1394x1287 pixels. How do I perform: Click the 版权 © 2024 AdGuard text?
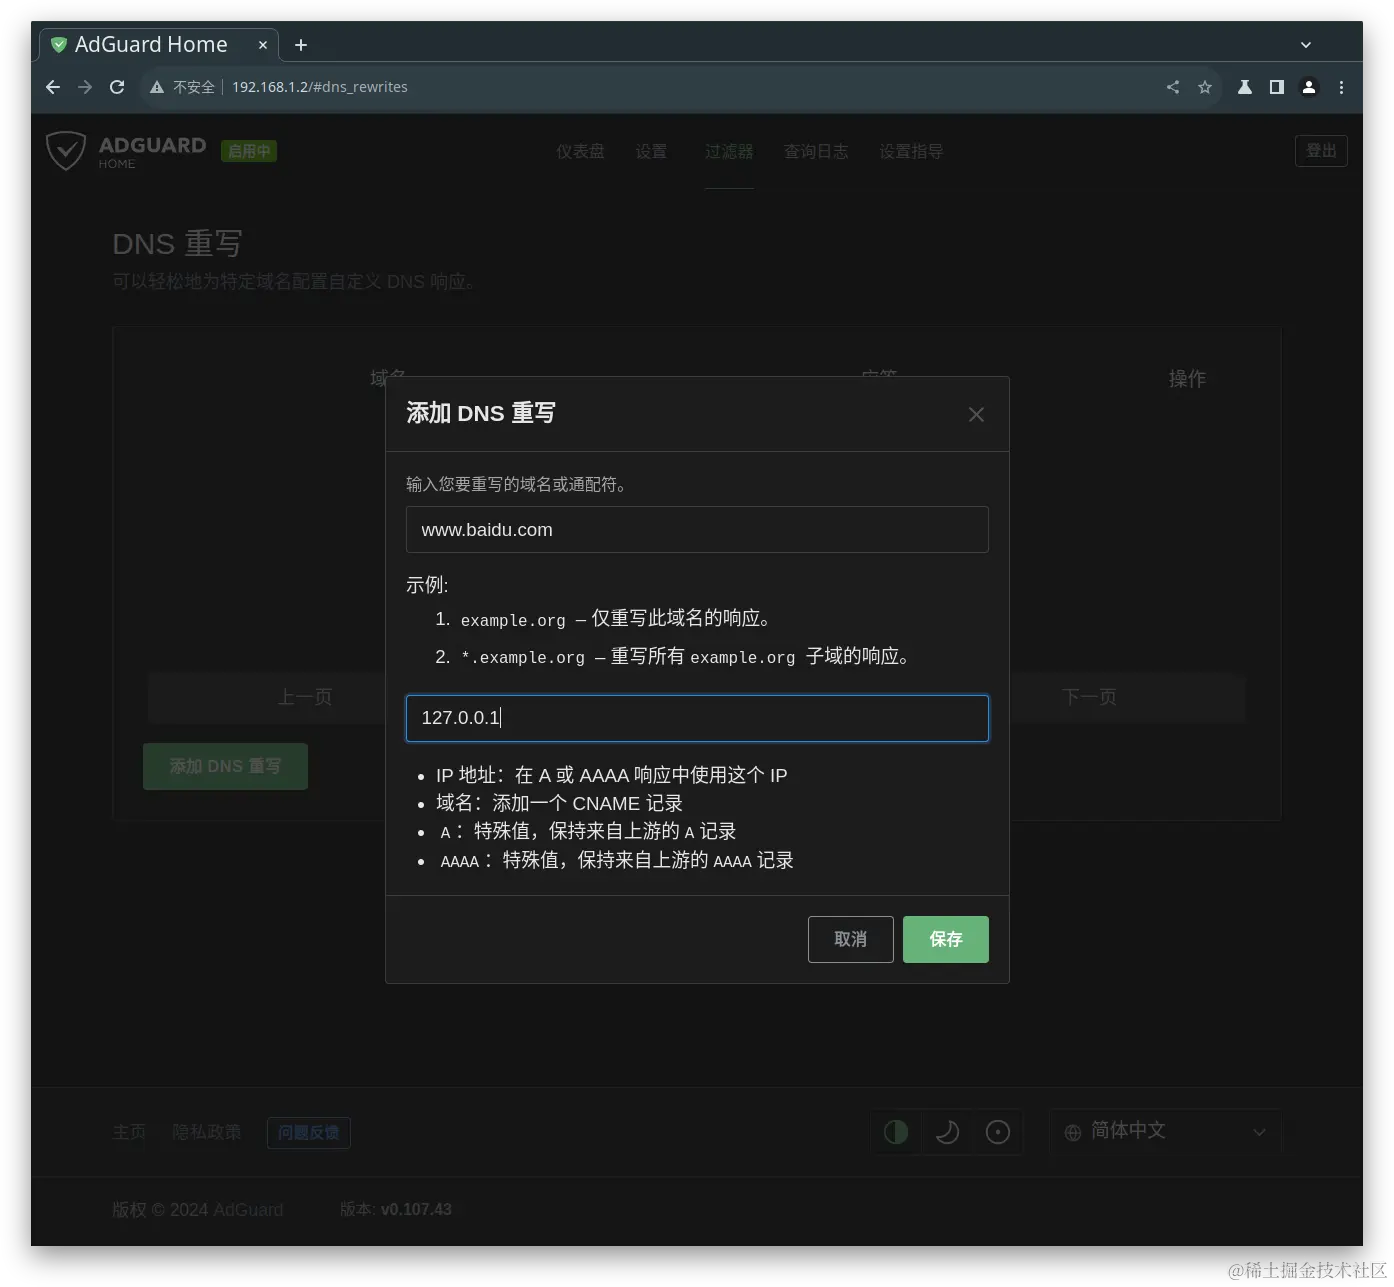pyautogui.click(x=197, y=1209)
